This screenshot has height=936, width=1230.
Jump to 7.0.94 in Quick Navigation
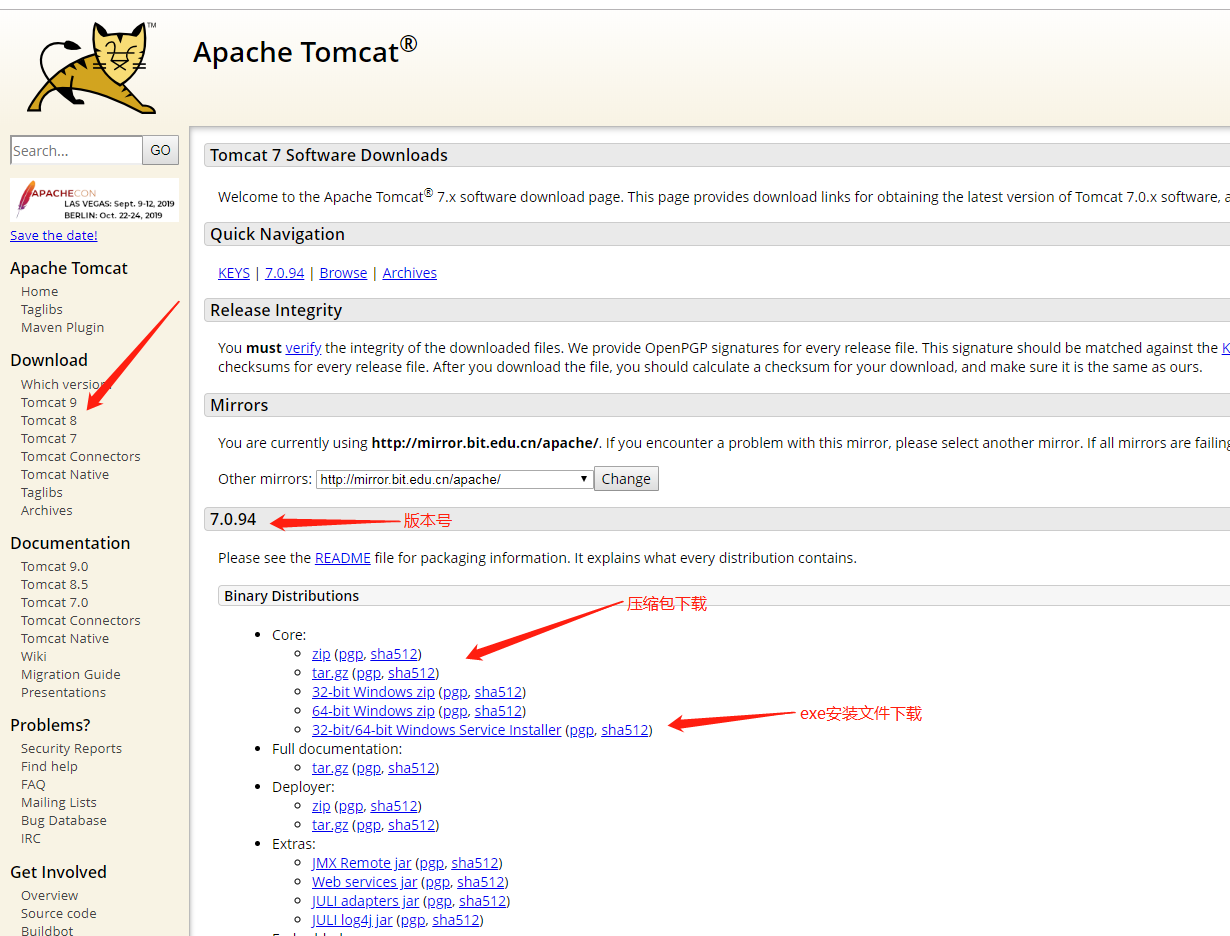click(285, 273)
